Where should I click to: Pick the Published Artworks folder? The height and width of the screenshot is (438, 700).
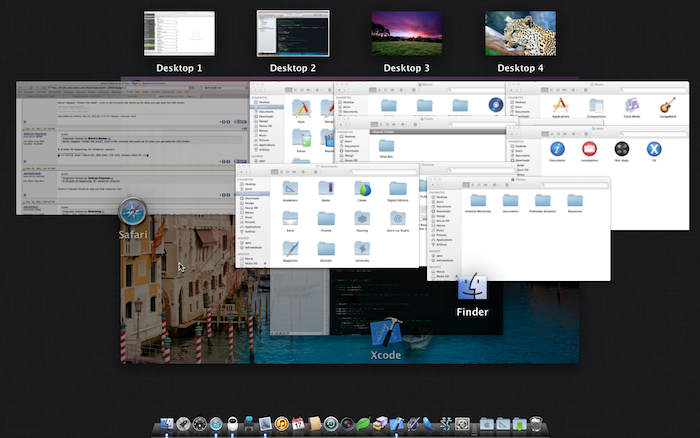[541, 200]
